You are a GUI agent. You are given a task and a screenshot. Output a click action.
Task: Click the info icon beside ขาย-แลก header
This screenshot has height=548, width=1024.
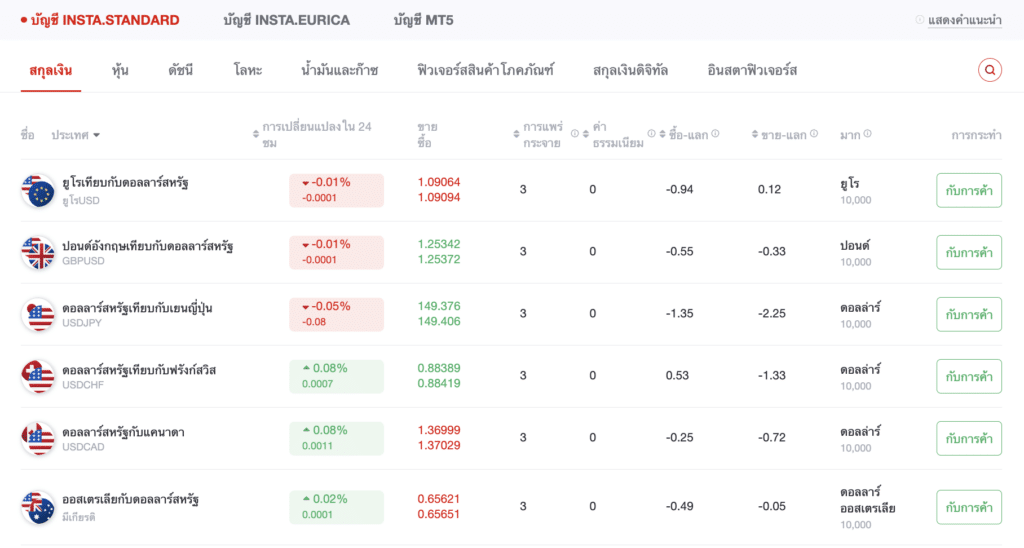[814, 134]
